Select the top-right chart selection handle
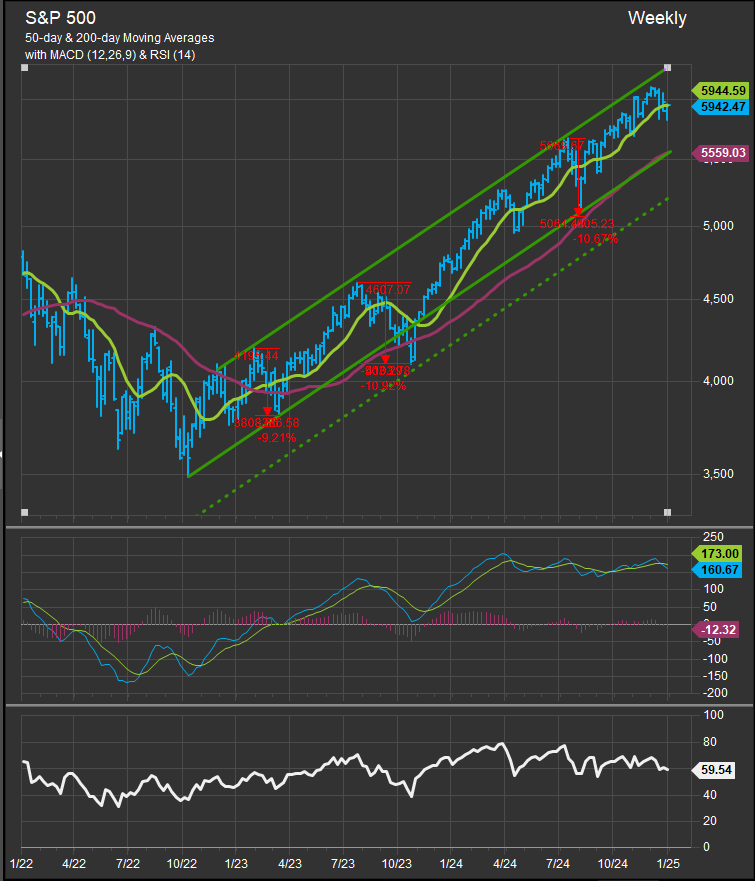 (667, 68)
